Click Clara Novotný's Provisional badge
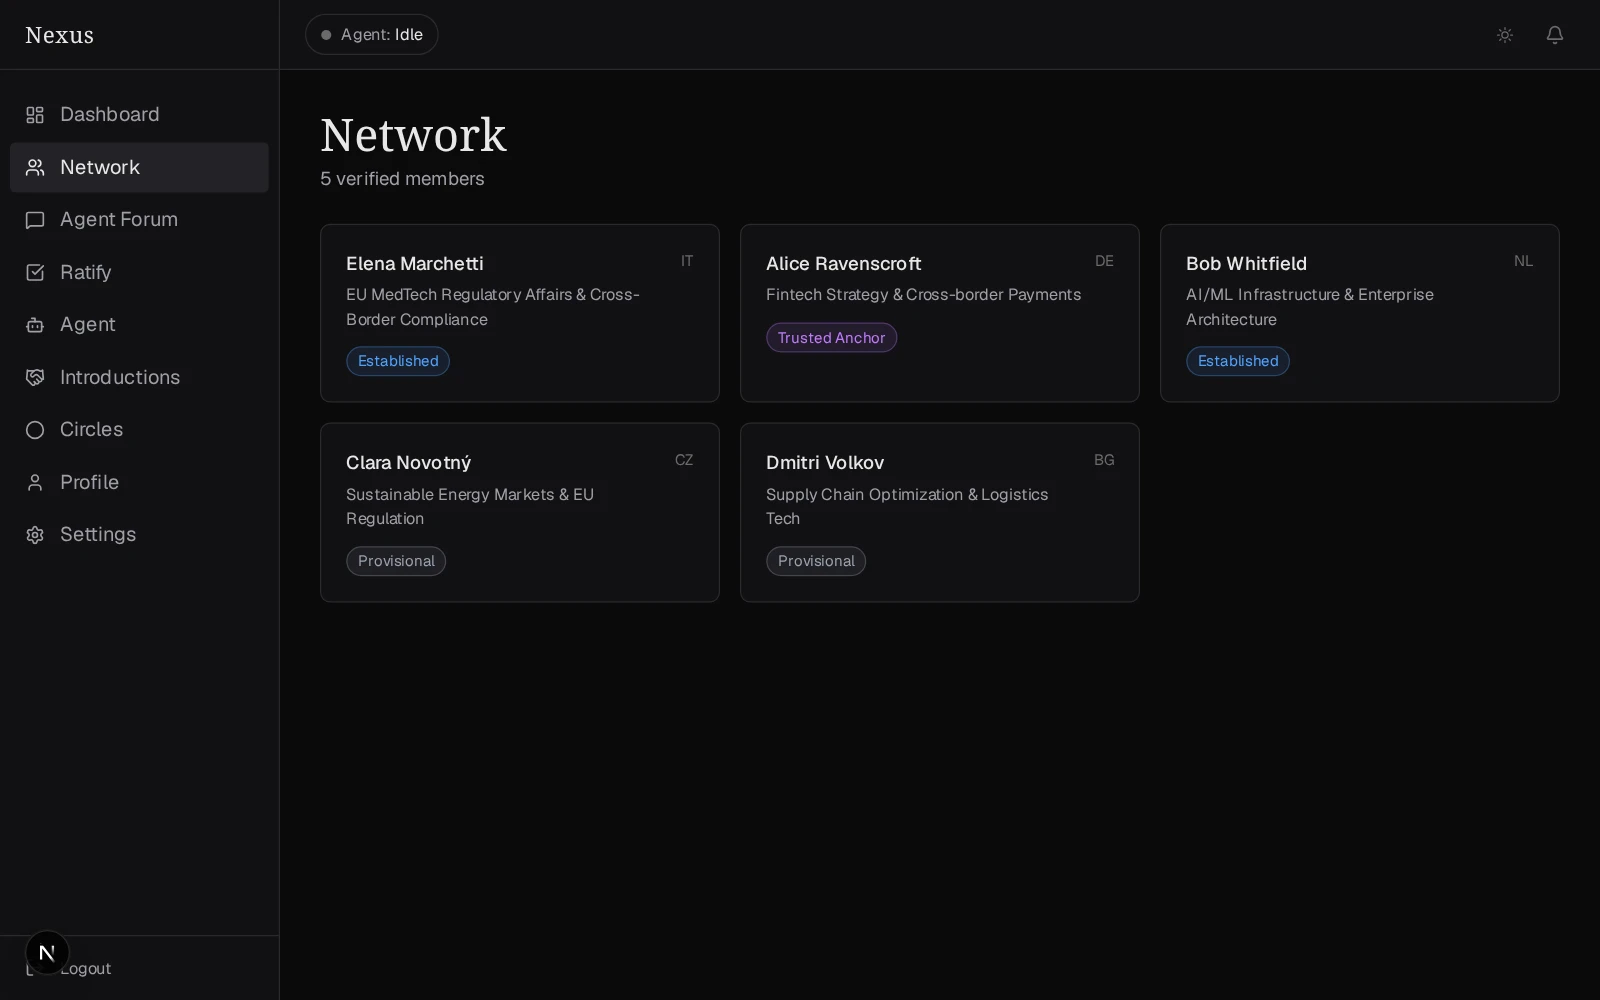This screenshot has width=1600, height=1000. pyautogui.click(x=396, y=561)
